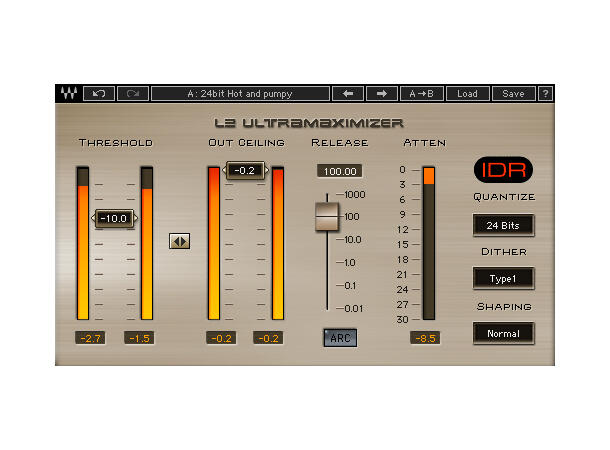The image size is (610, 450).
Task: Click the right output peak readout -0.2
Action: pyautogui.click(x=268, y=338)
